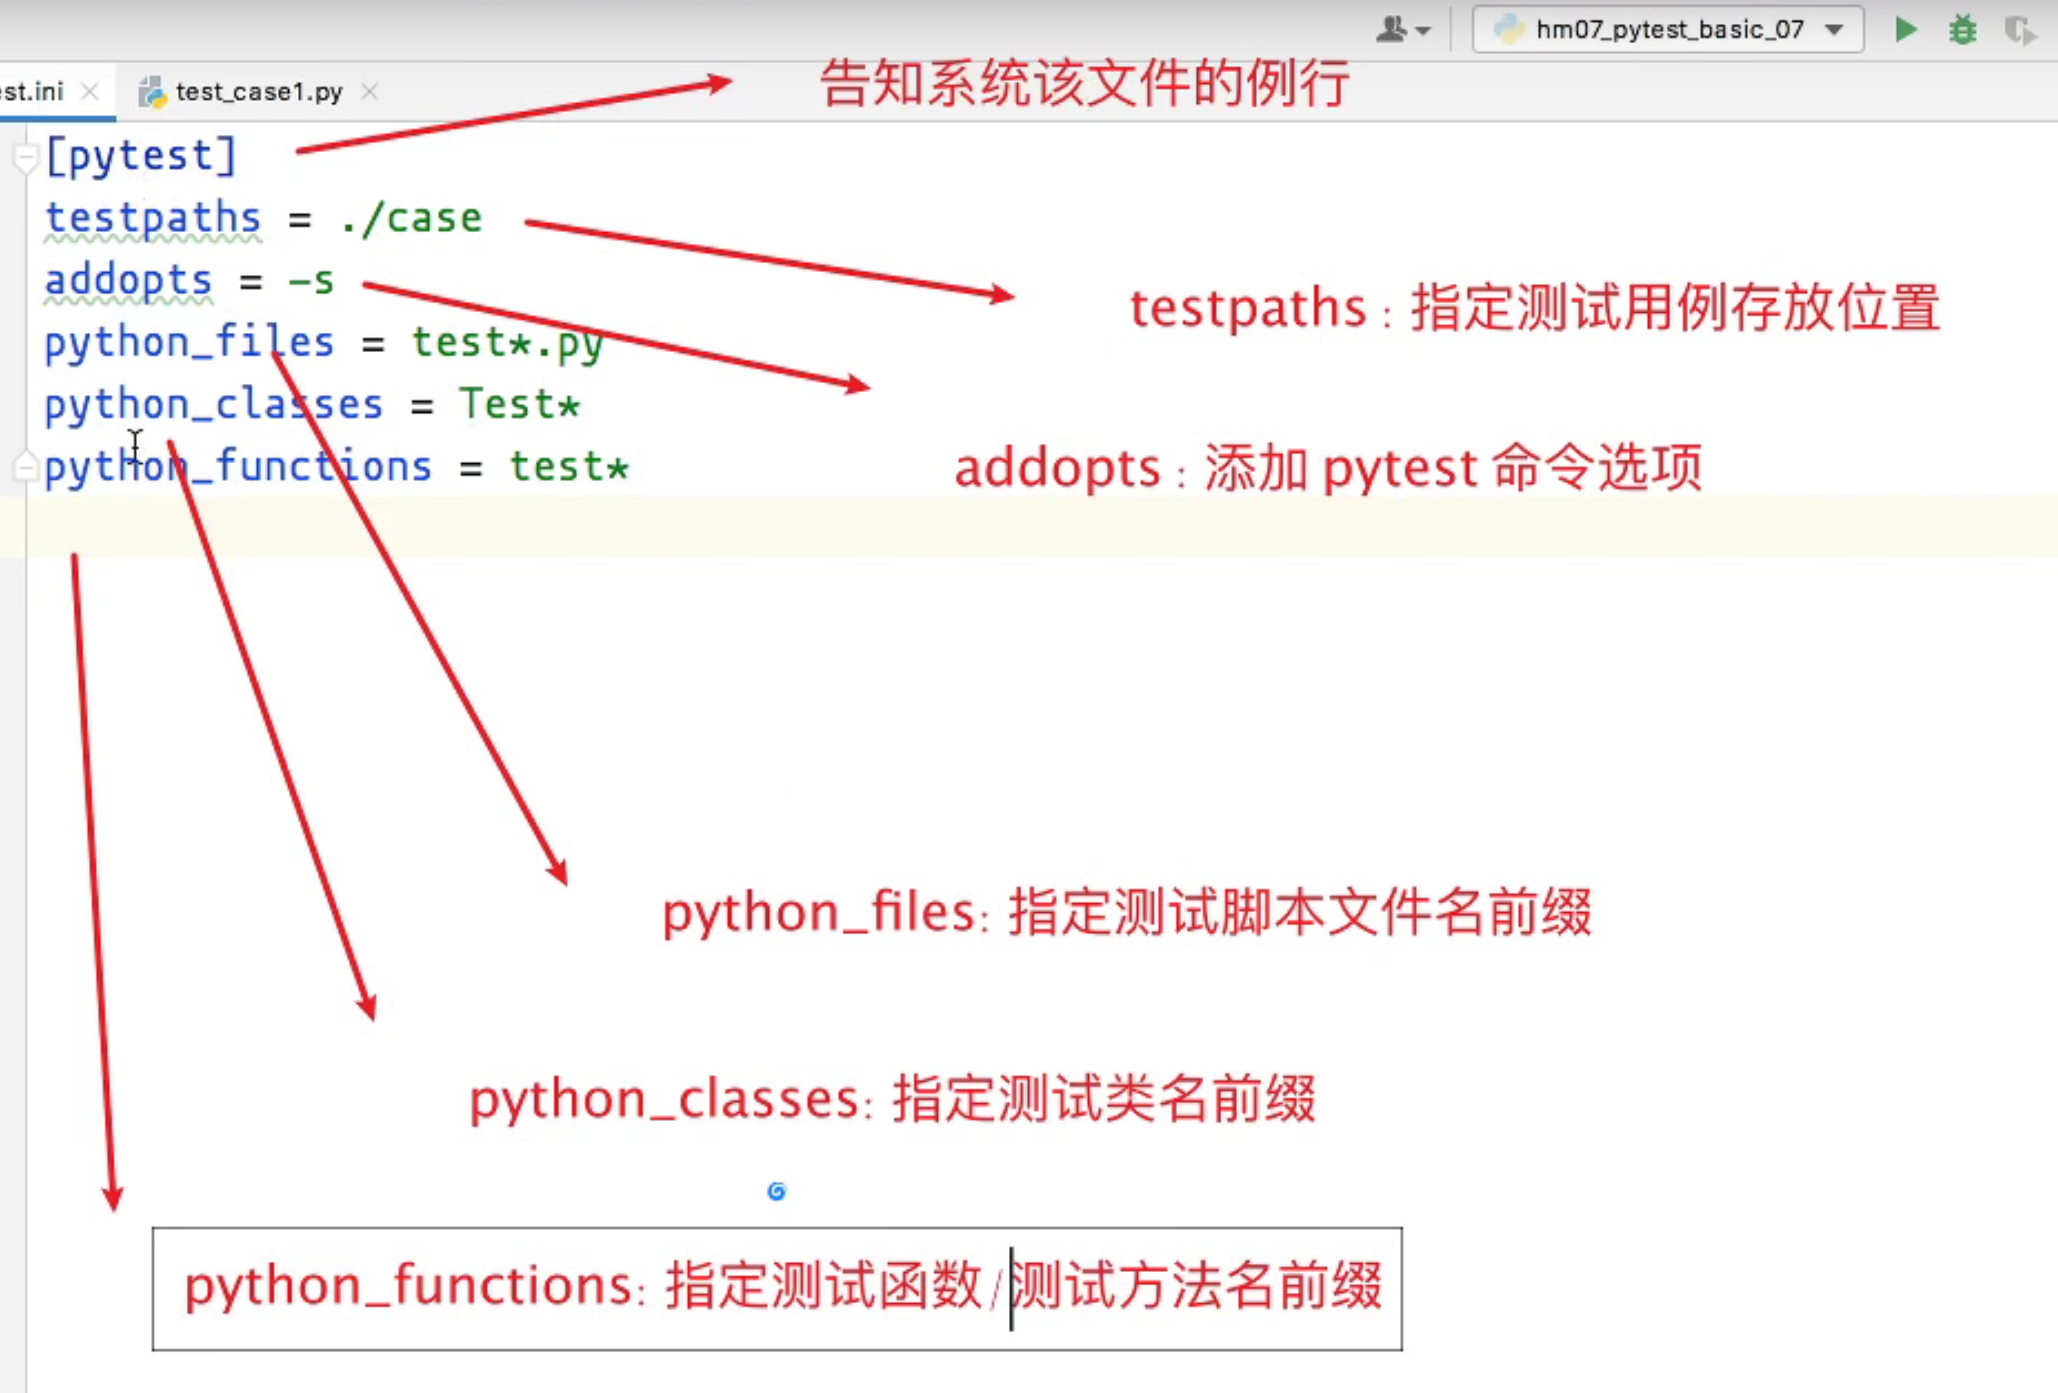Select the .ini editor tab
This screenshot has width=2058, height=1393.
(x=32, y=92)
